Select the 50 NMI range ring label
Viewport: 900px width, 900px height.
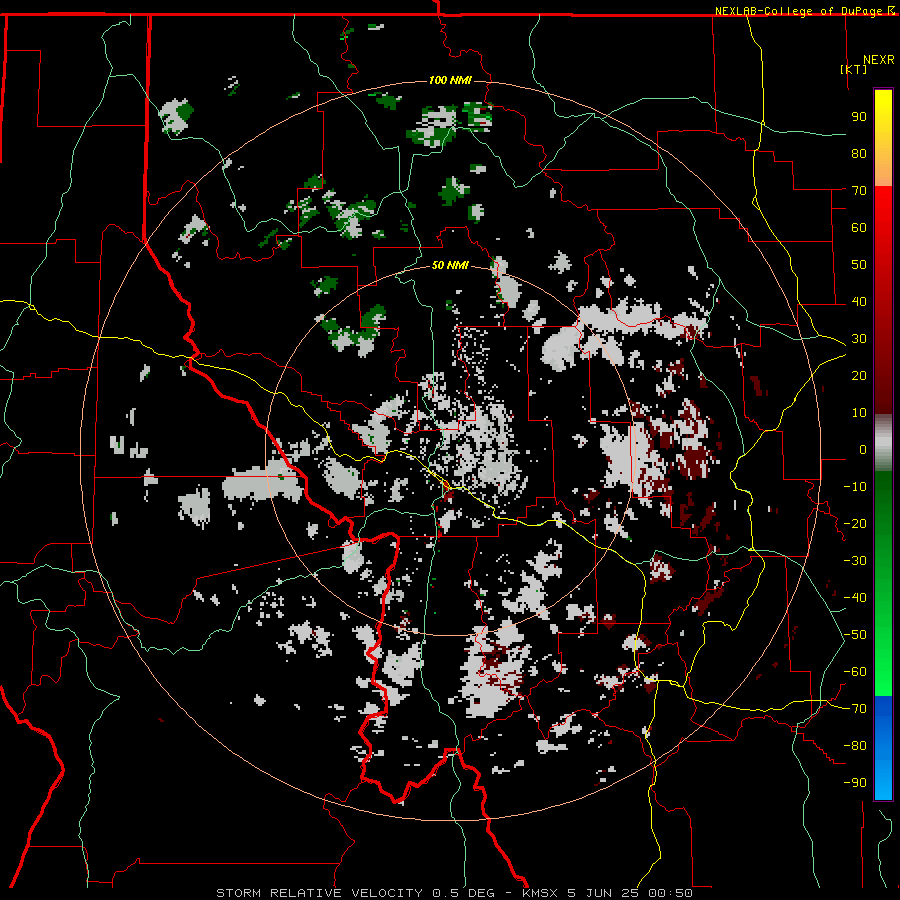click(x=450, y=265)
